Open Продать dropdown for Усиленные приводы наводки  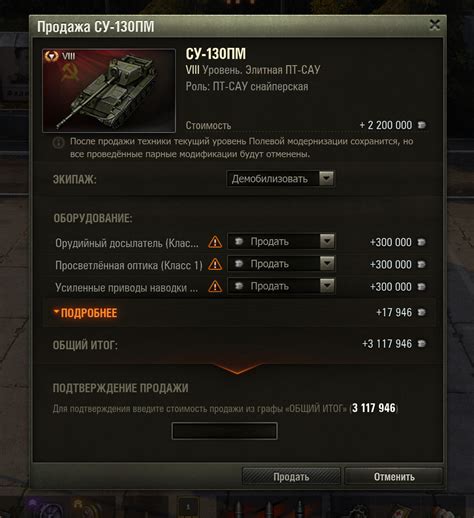click(281, 286)
